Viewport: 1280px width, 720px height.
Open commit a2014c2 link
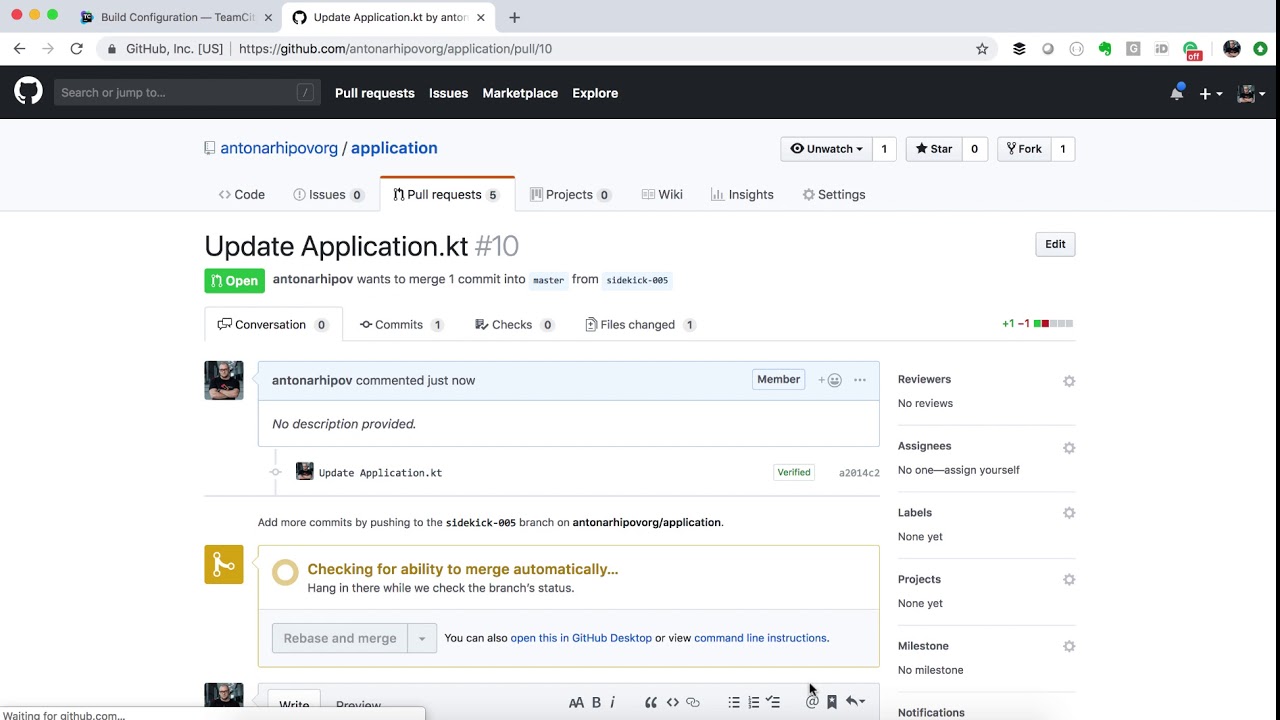coord(859,473)
